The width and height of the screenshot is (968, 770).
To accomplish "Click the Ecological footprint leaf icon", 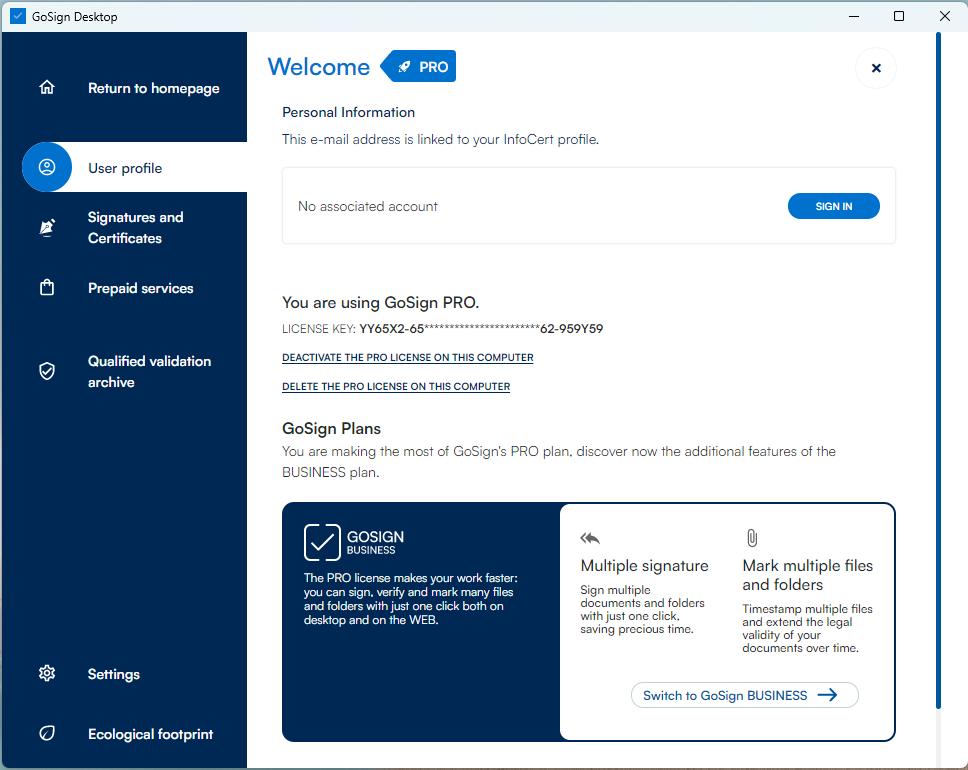I will pos(47,734).
